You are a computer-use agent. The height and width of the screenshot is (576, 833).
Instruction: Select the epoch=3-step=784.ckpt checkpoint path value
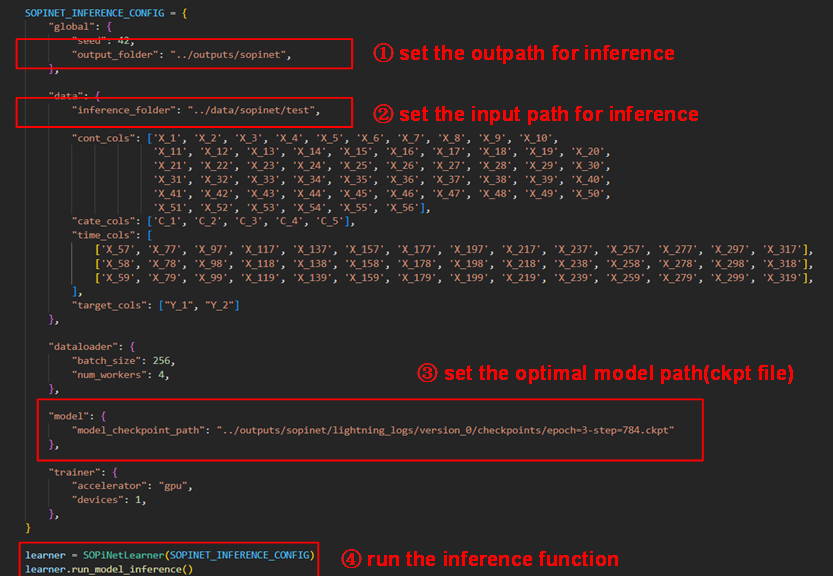click(x=445, y=430)
